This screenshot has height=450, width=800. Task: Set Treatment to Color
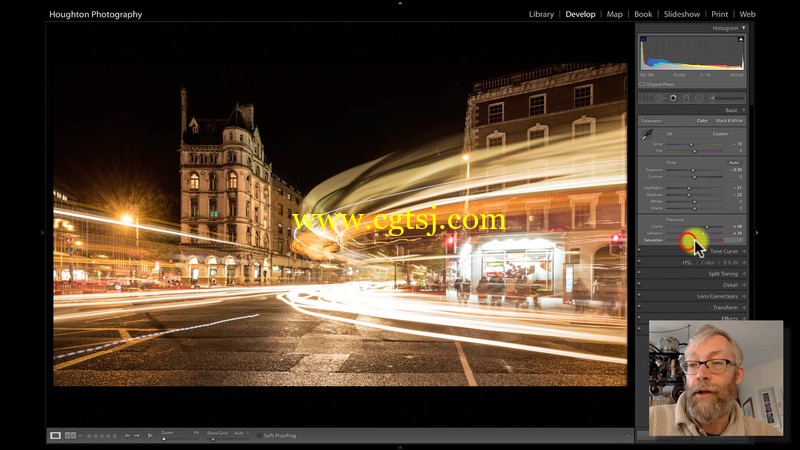pos(702,121)
